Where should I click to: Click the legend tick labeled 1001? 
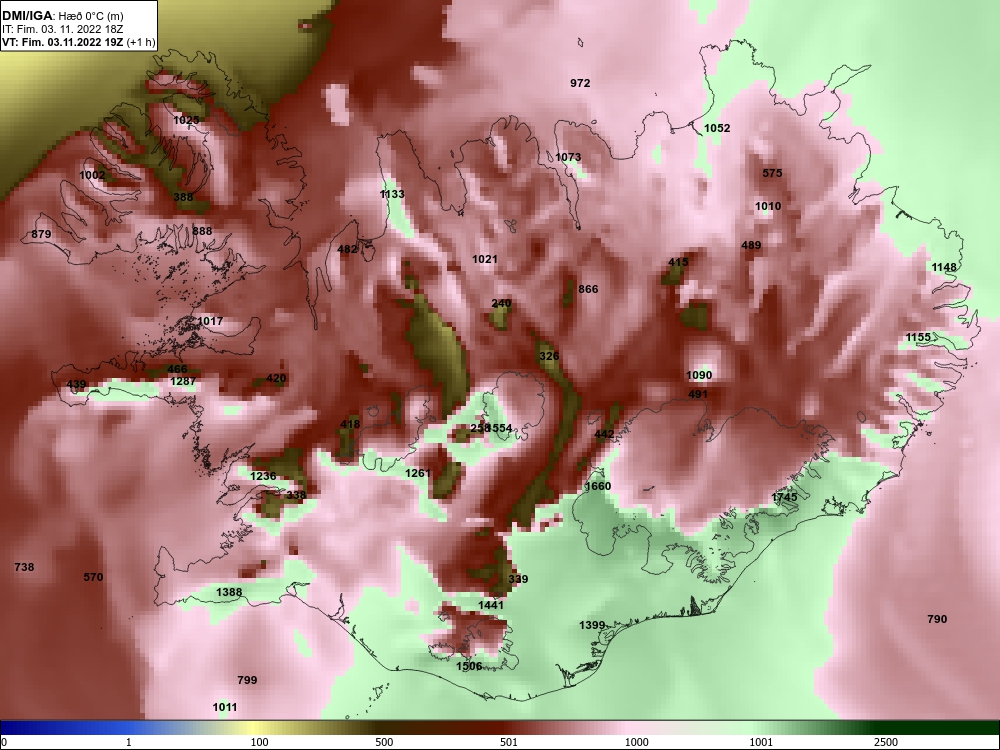761,742
